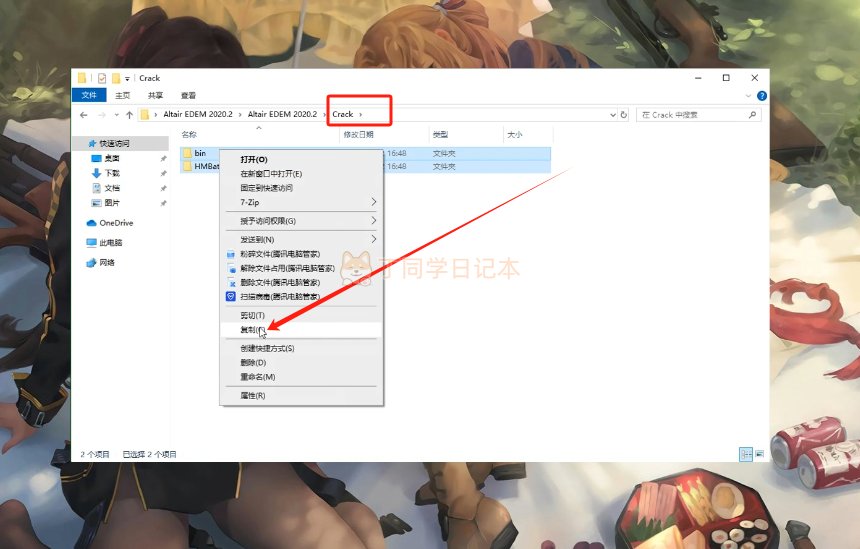Sort by the 修改日期 column header
This screenshot has width=860, height=549.
coord(358,134)
